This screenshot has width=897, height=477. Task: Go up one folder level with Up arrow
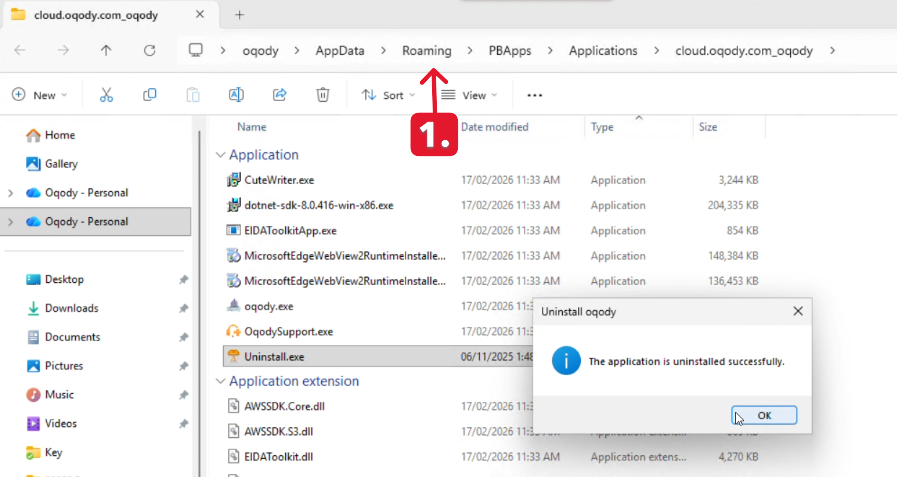106,50
